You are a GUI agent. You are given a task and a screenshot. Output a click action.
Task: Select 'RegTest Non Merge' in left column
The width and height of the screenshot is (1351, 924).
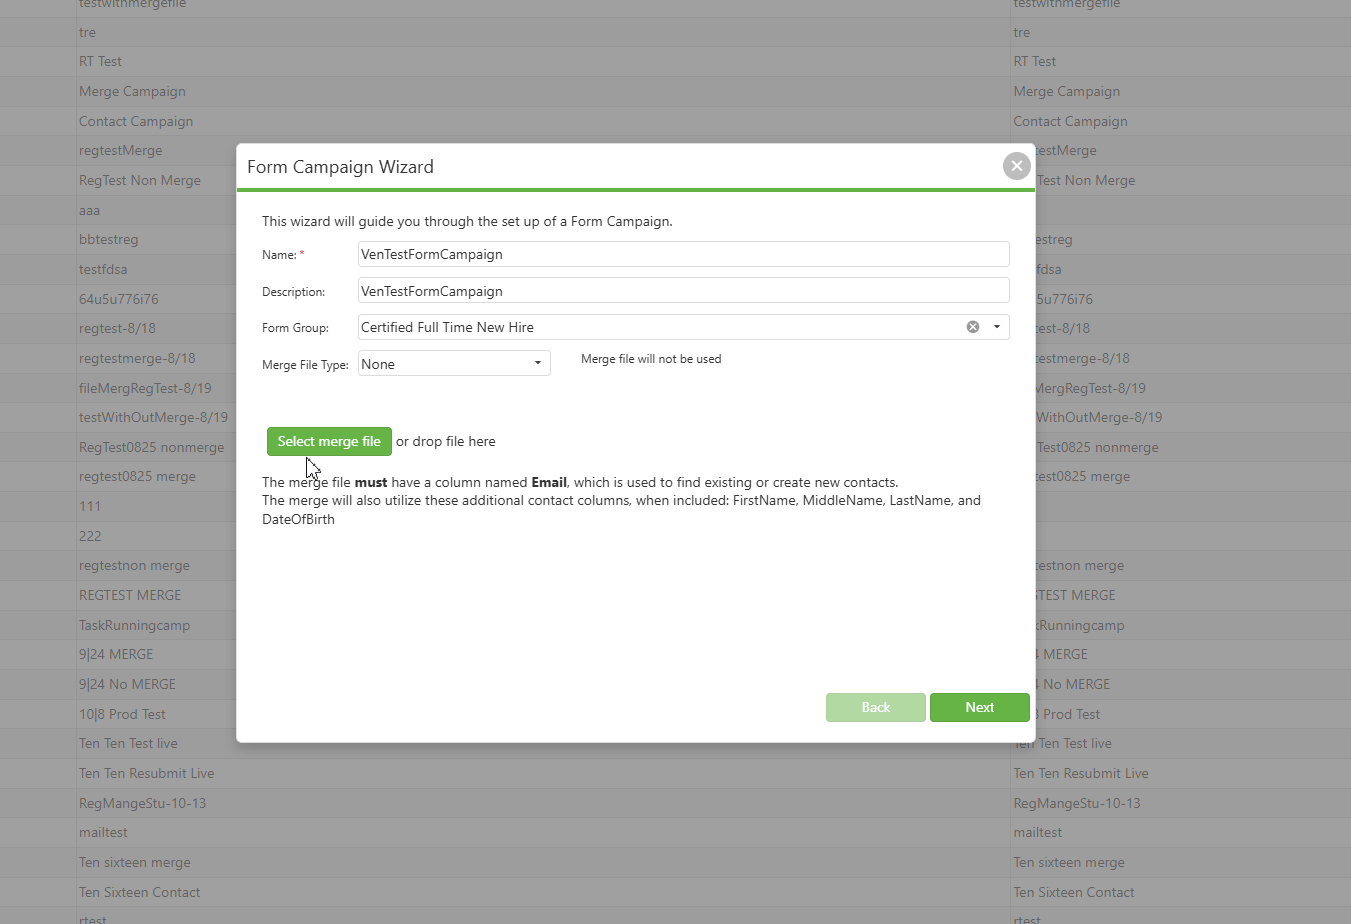(140, 180)
